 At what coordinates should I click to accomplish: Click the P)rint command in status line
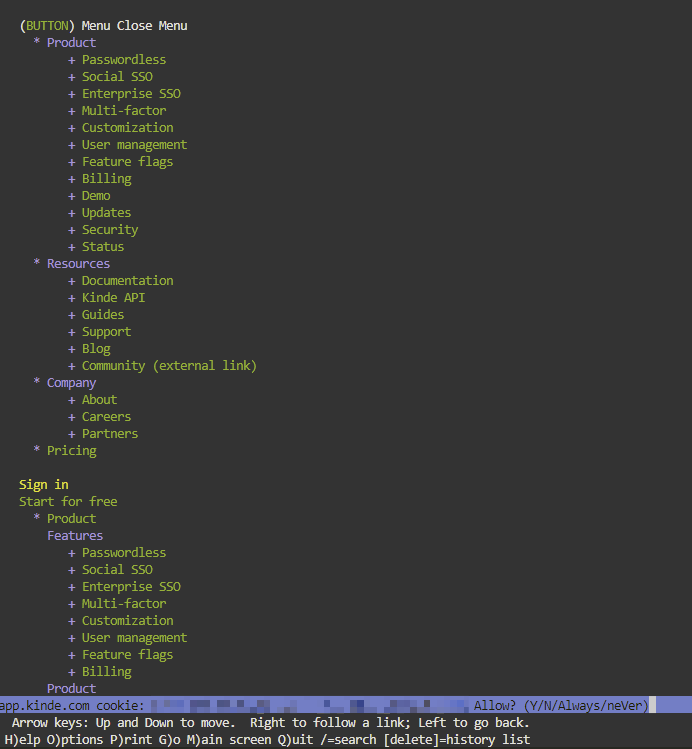click(131, 740)
